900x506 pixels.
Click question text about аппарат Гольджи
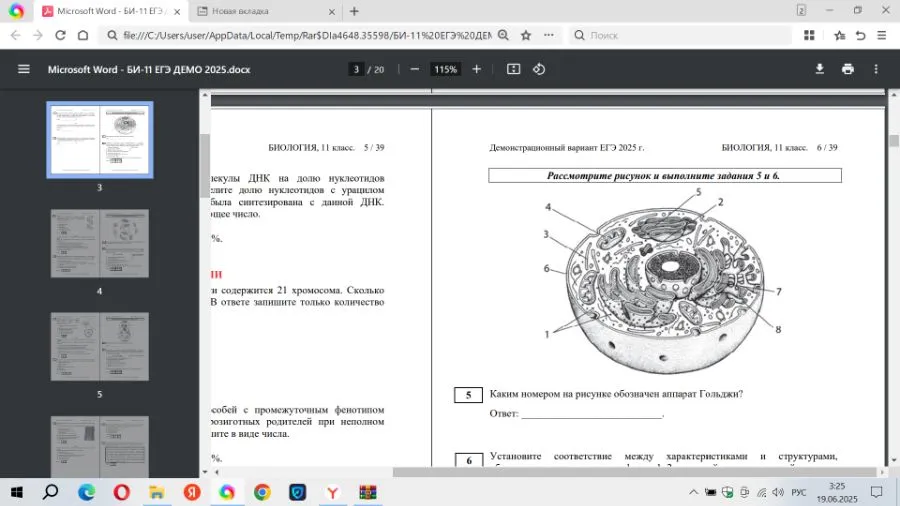616,394
